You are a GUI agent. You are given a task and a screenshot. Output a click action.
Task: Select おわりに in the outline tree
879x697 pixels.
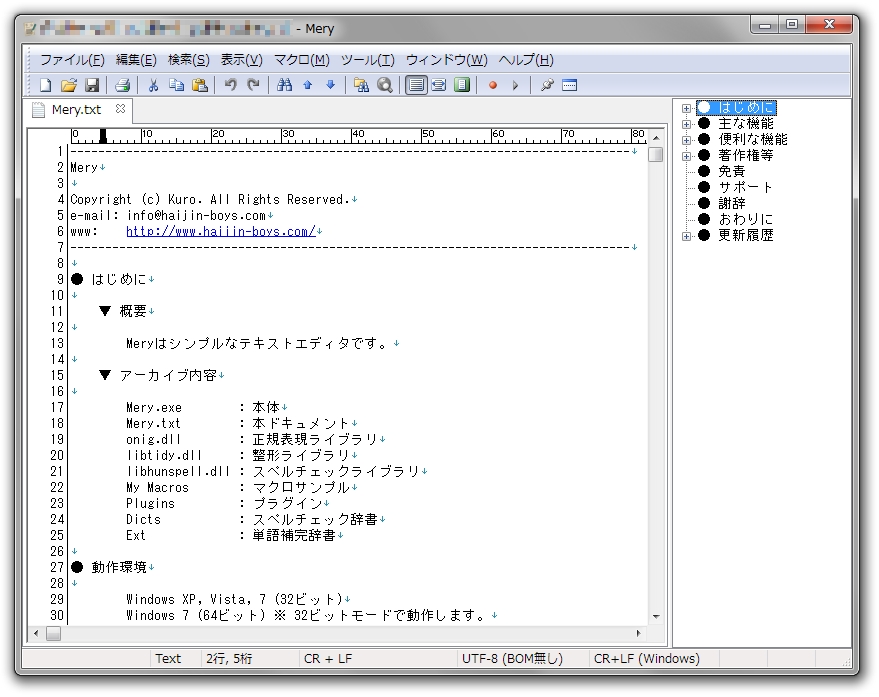click(746, 219)
